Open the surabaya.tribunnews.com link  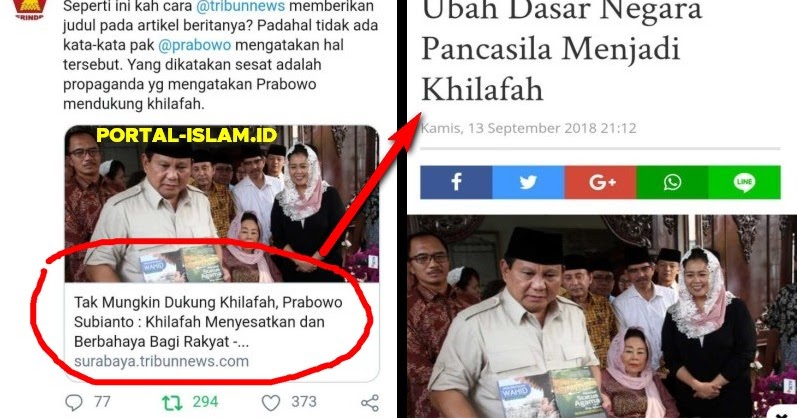tap(161, 362)
